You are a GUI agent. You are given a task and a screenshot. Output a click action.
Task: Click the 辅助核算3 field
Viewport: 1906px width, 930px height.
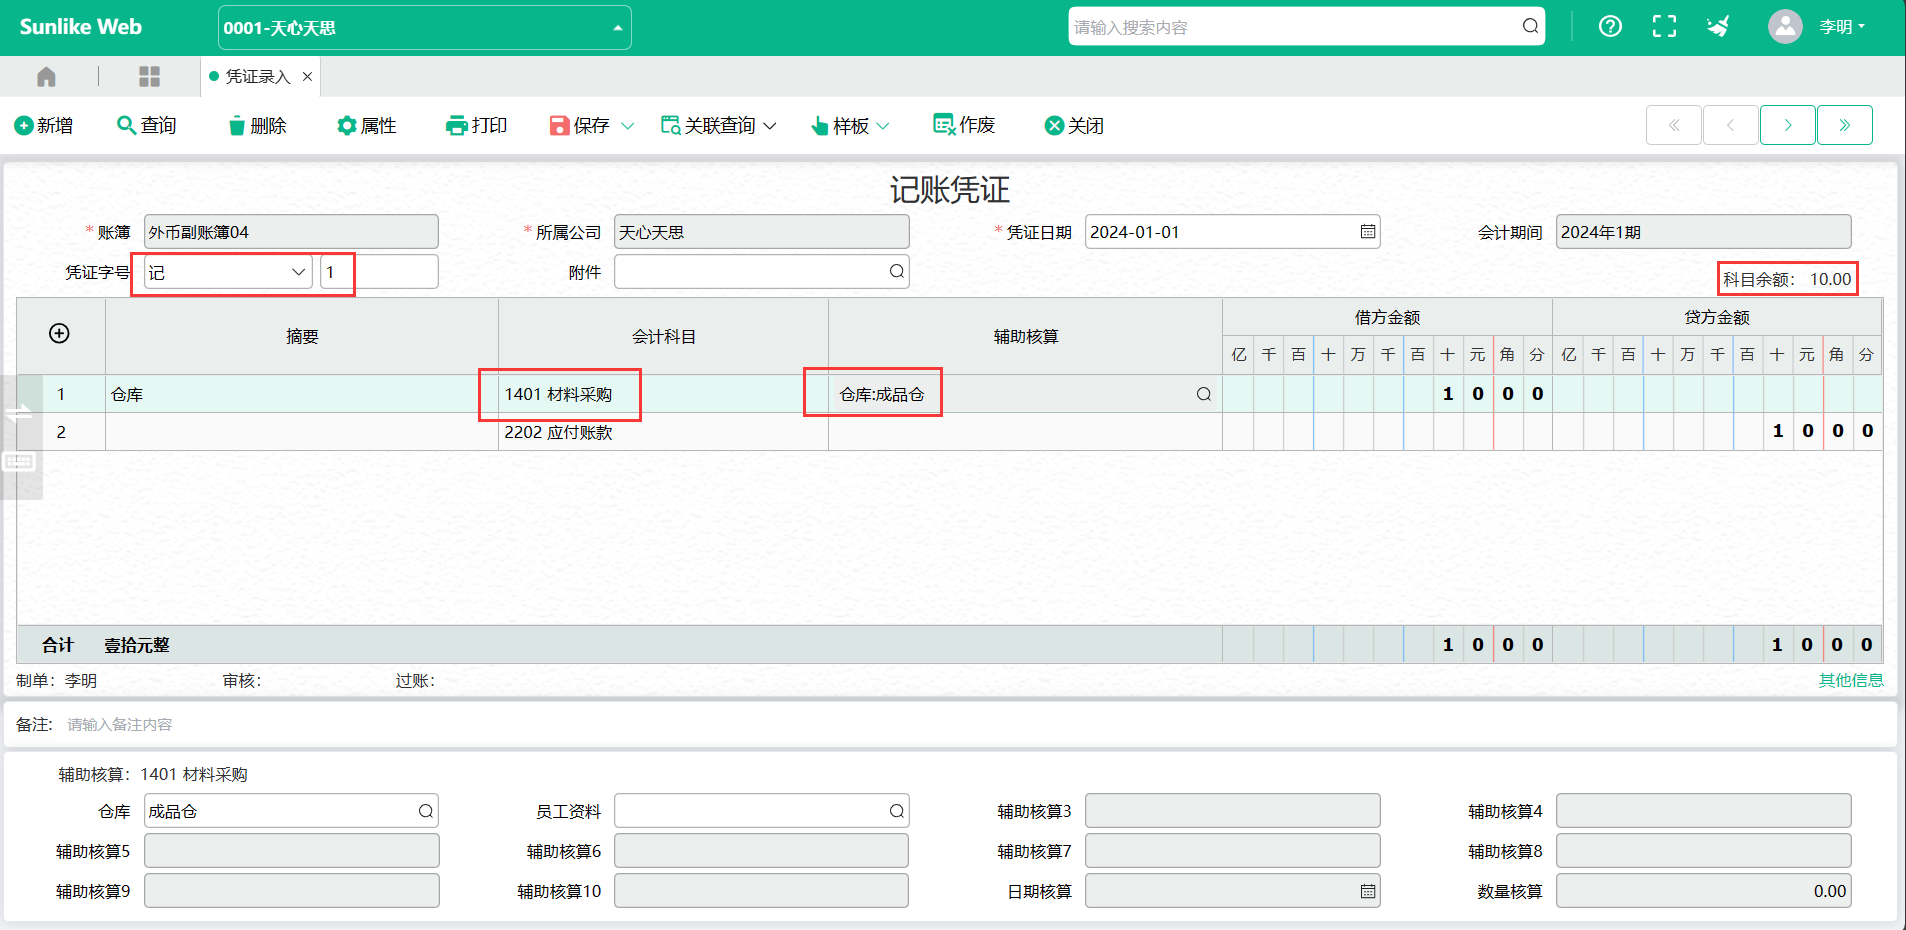click(1232, 811)
